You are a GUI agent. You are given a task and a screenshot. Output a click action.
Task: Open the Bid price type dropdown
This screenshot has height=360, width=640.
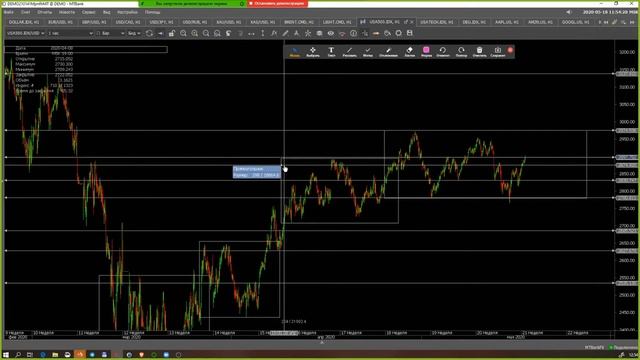(x=134, y=33)
